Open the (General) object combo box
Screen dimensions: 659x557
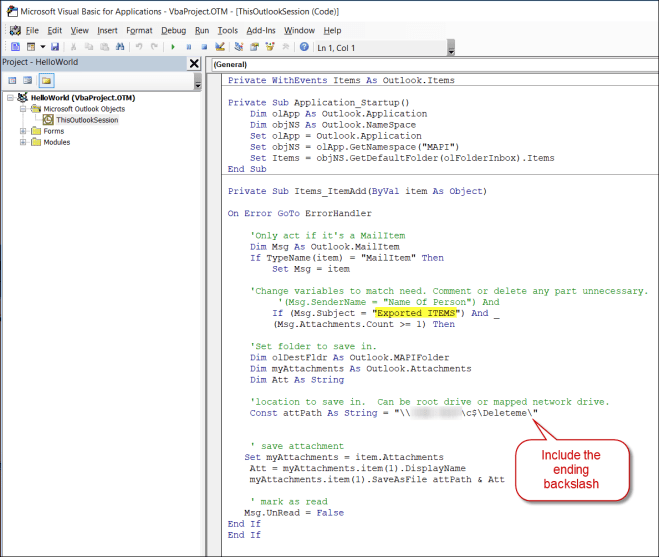point(435,65)
